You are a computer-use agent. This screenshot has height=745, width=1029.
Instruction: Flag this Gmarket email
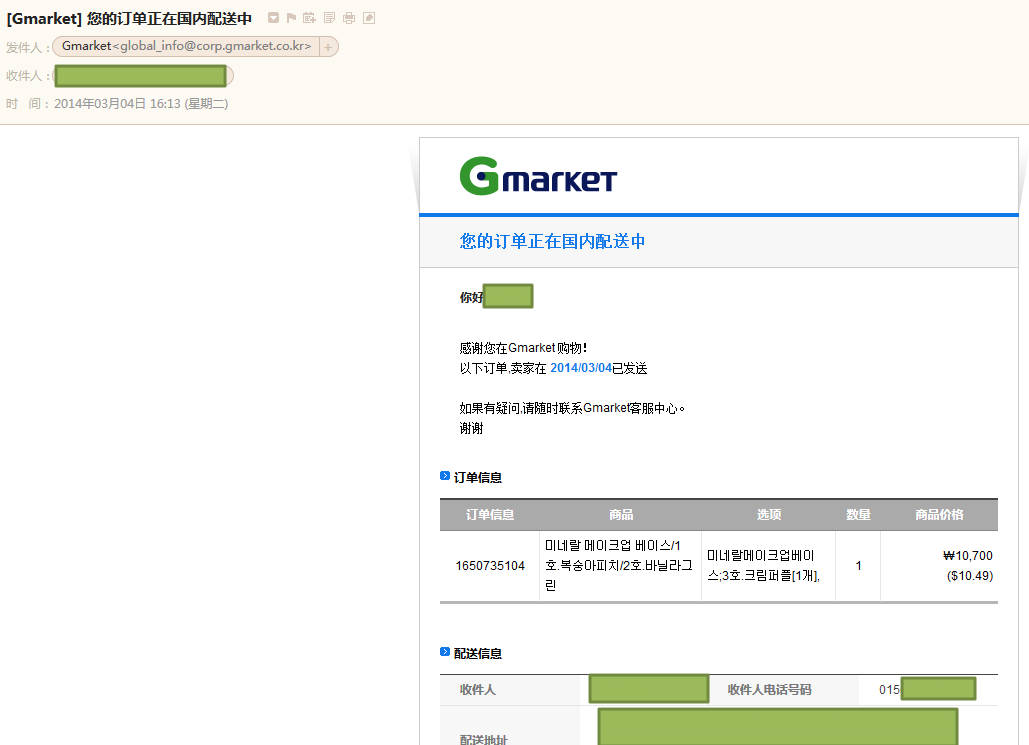(x=291, y=18)
